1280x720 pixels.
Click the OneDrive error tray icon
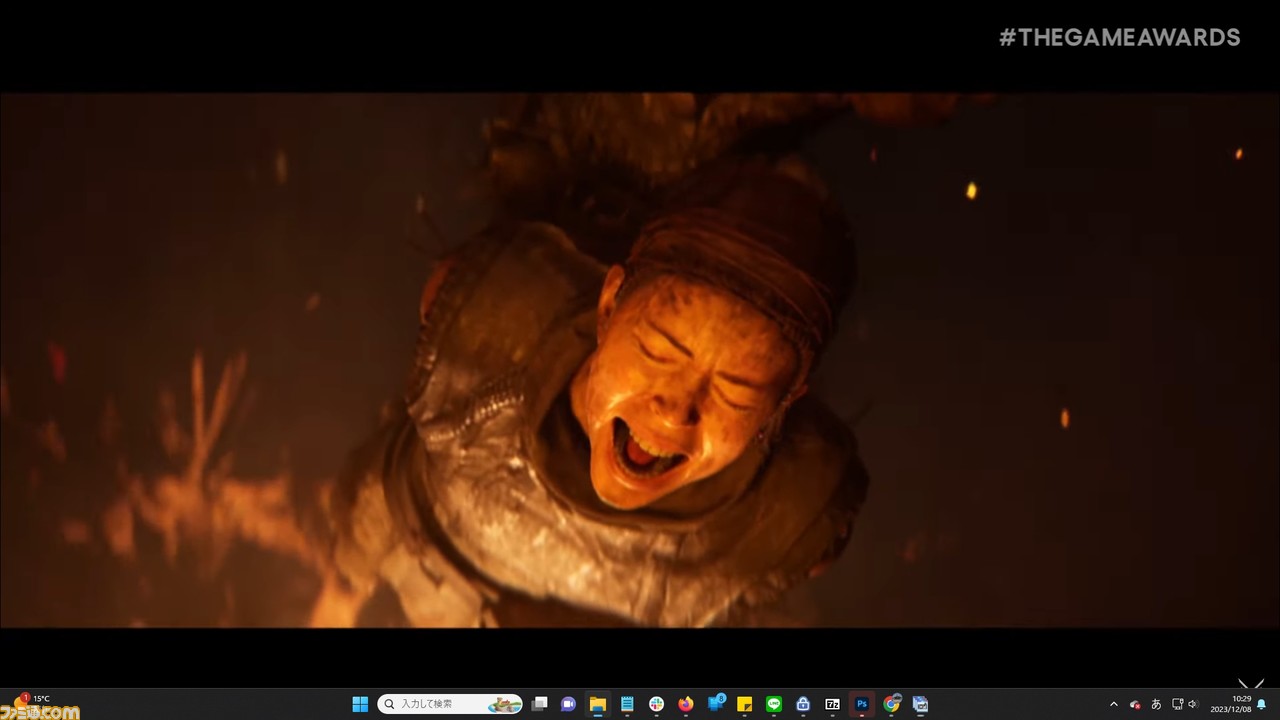[x=1135, y=704]
